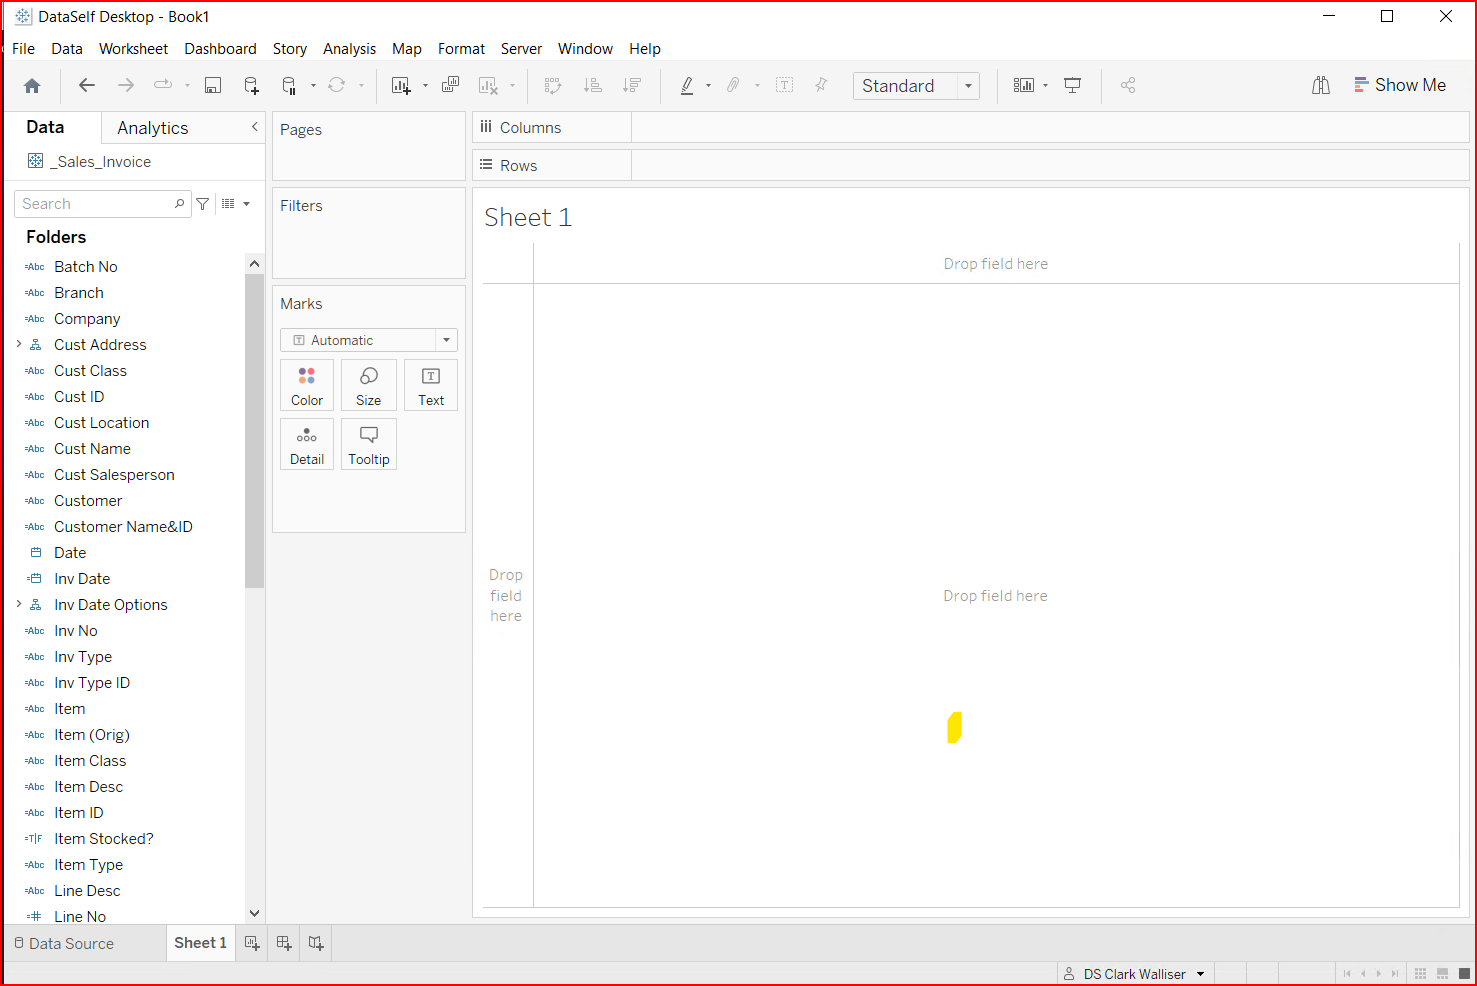Collapse the Data pane with the chevron

[255, 127]
